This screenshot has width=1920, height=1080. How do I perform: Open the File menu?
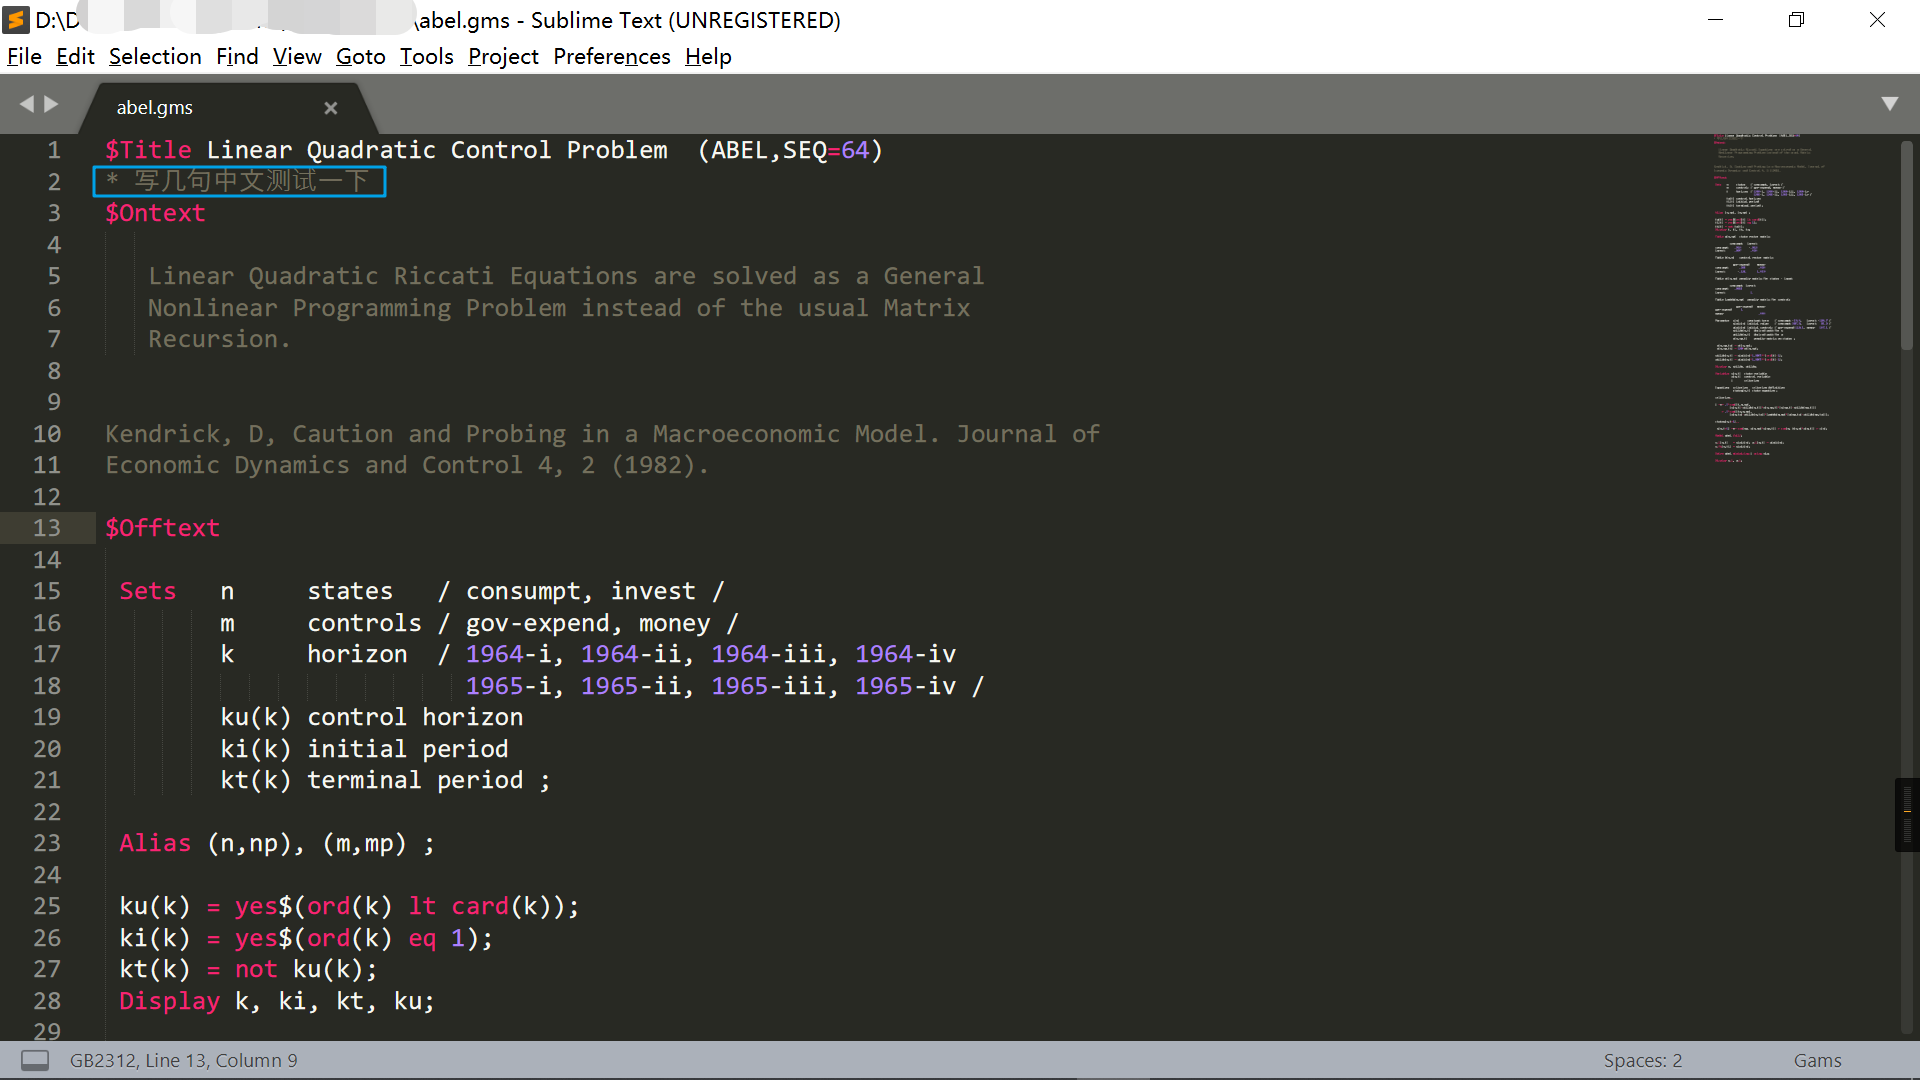23,56
